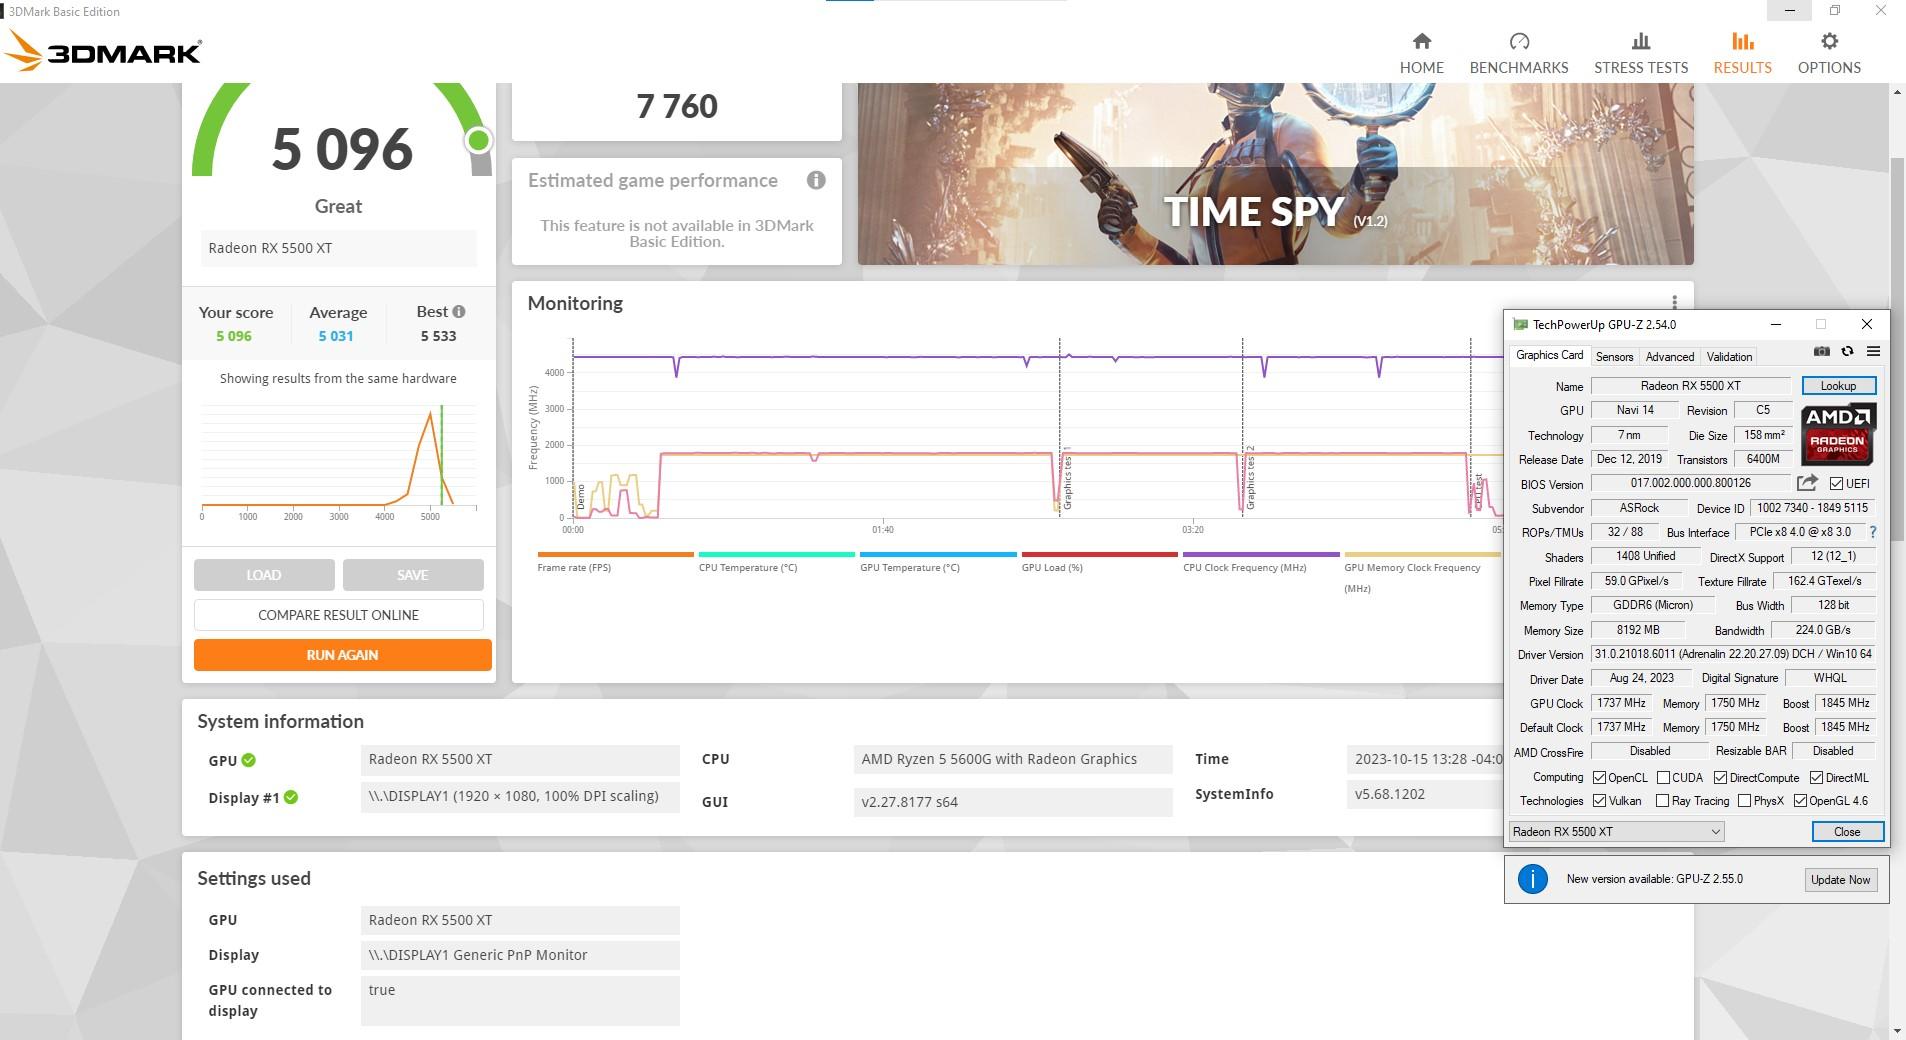Toggle Frame rate (FPS) legend swatch
Screen dimensions: 1906x1040
(615, 554)
